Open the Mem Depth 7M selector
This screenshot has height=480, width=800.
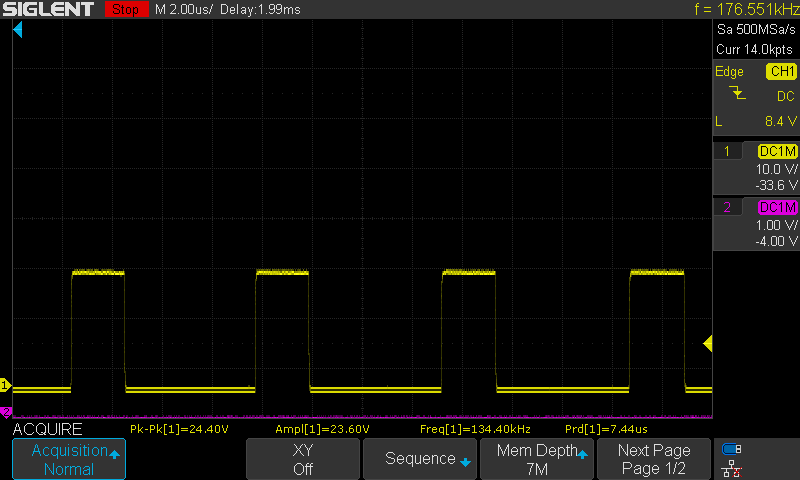pyautogui.click(x=537, y=459)
